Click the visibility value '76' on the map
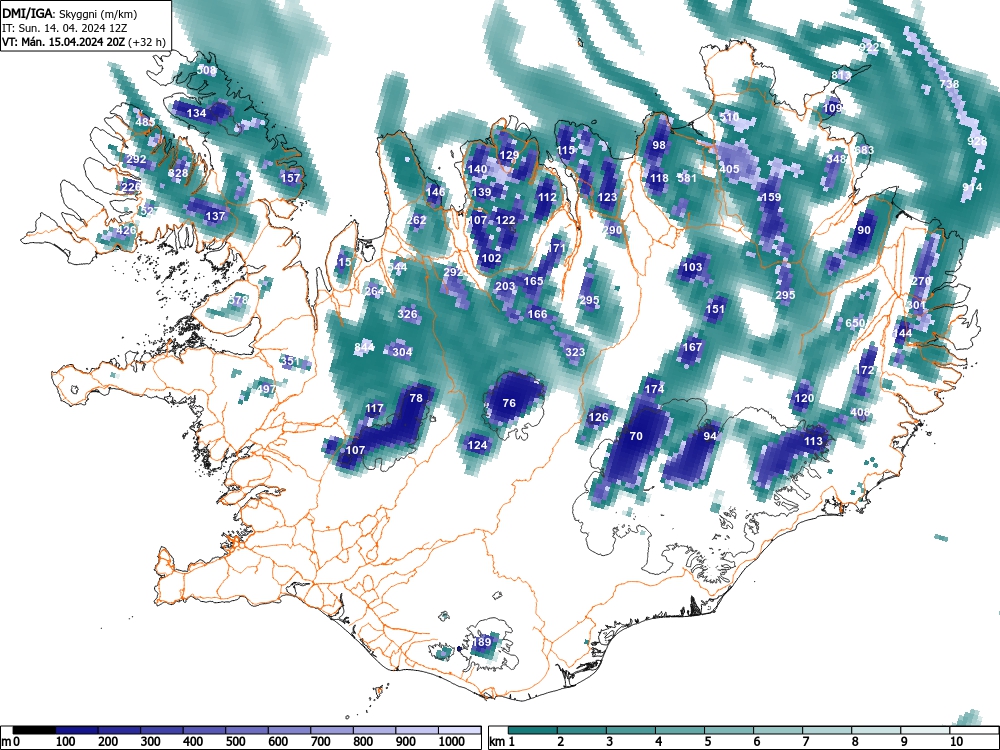The image size is (1000, 750). tap(509, 403)
